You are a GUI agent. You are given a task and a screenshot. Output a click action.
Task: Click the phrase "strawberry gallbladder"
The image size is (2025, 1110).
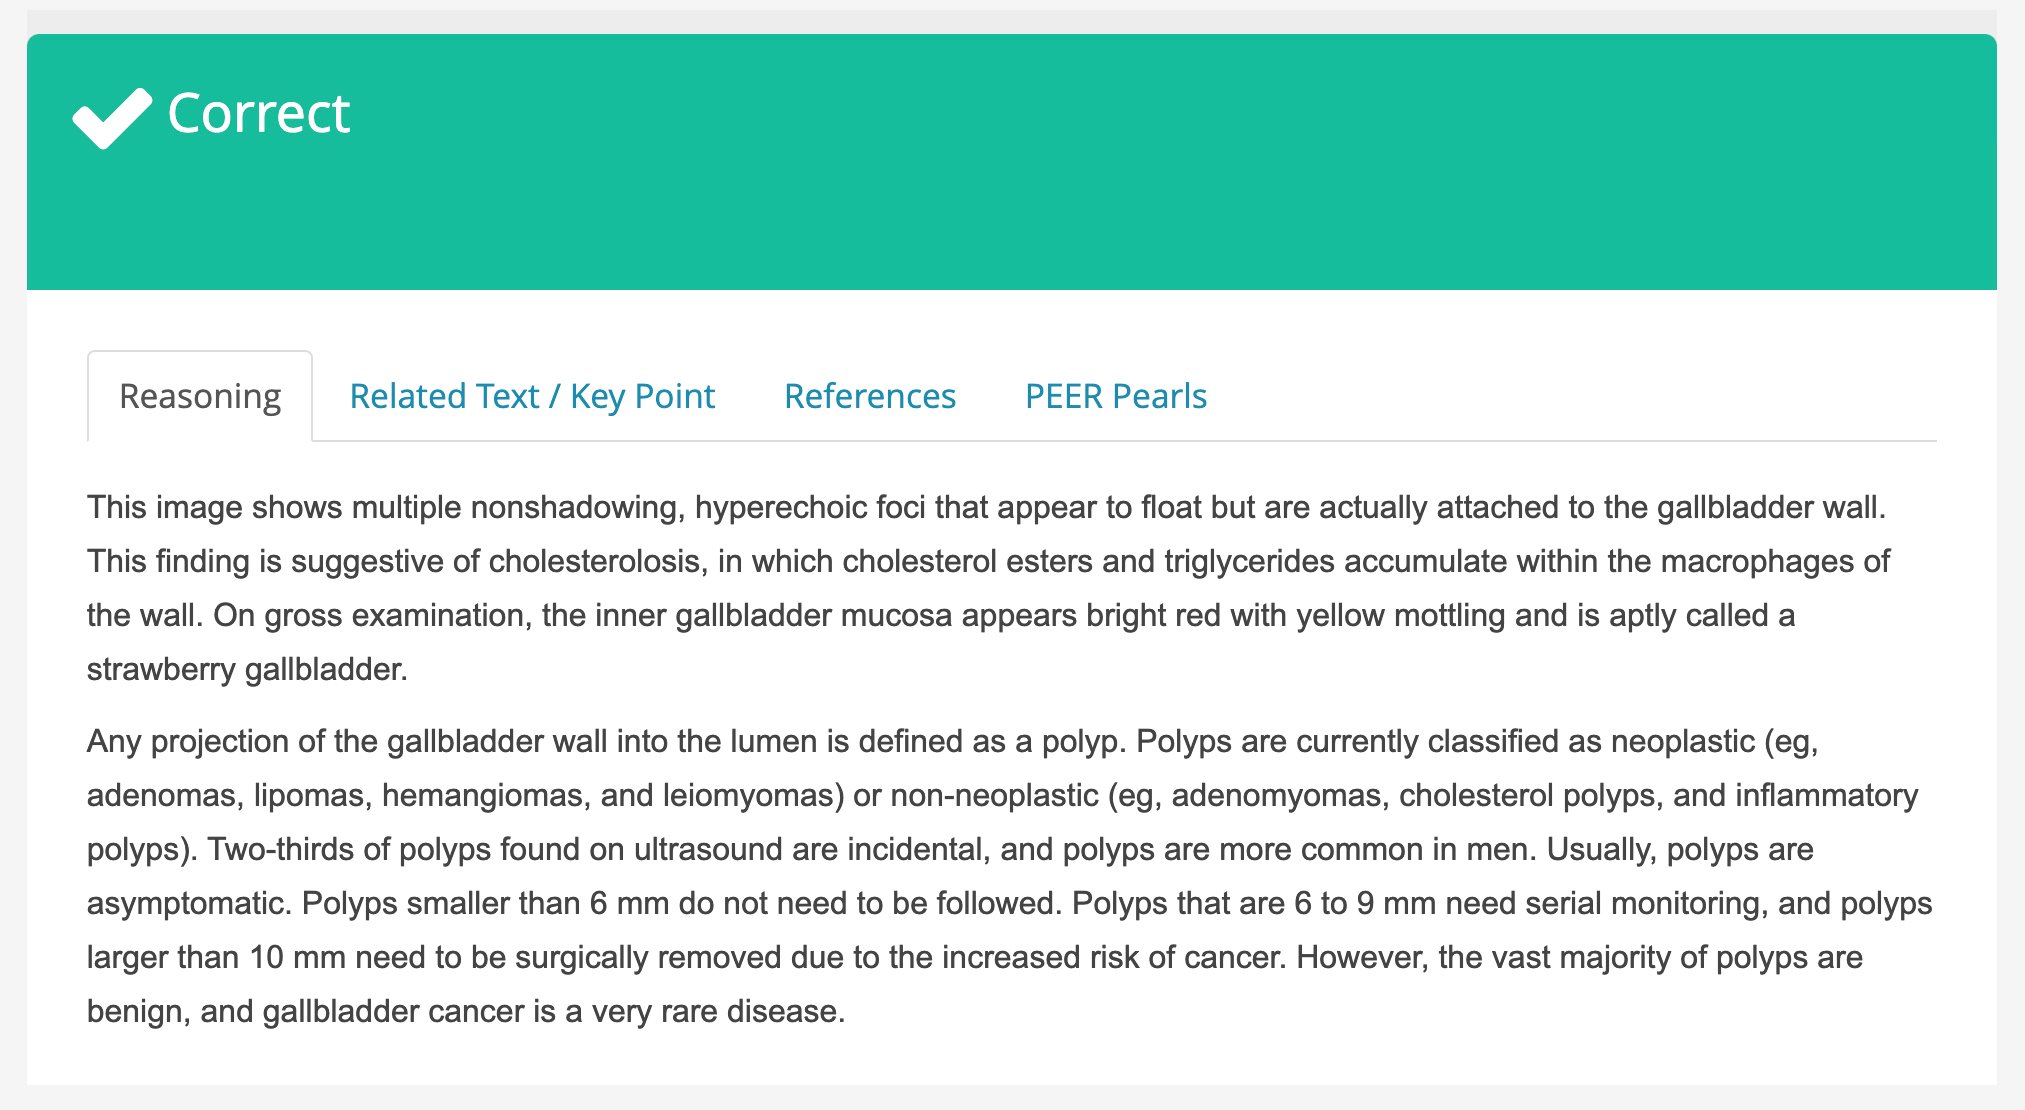tap(245, 669)
